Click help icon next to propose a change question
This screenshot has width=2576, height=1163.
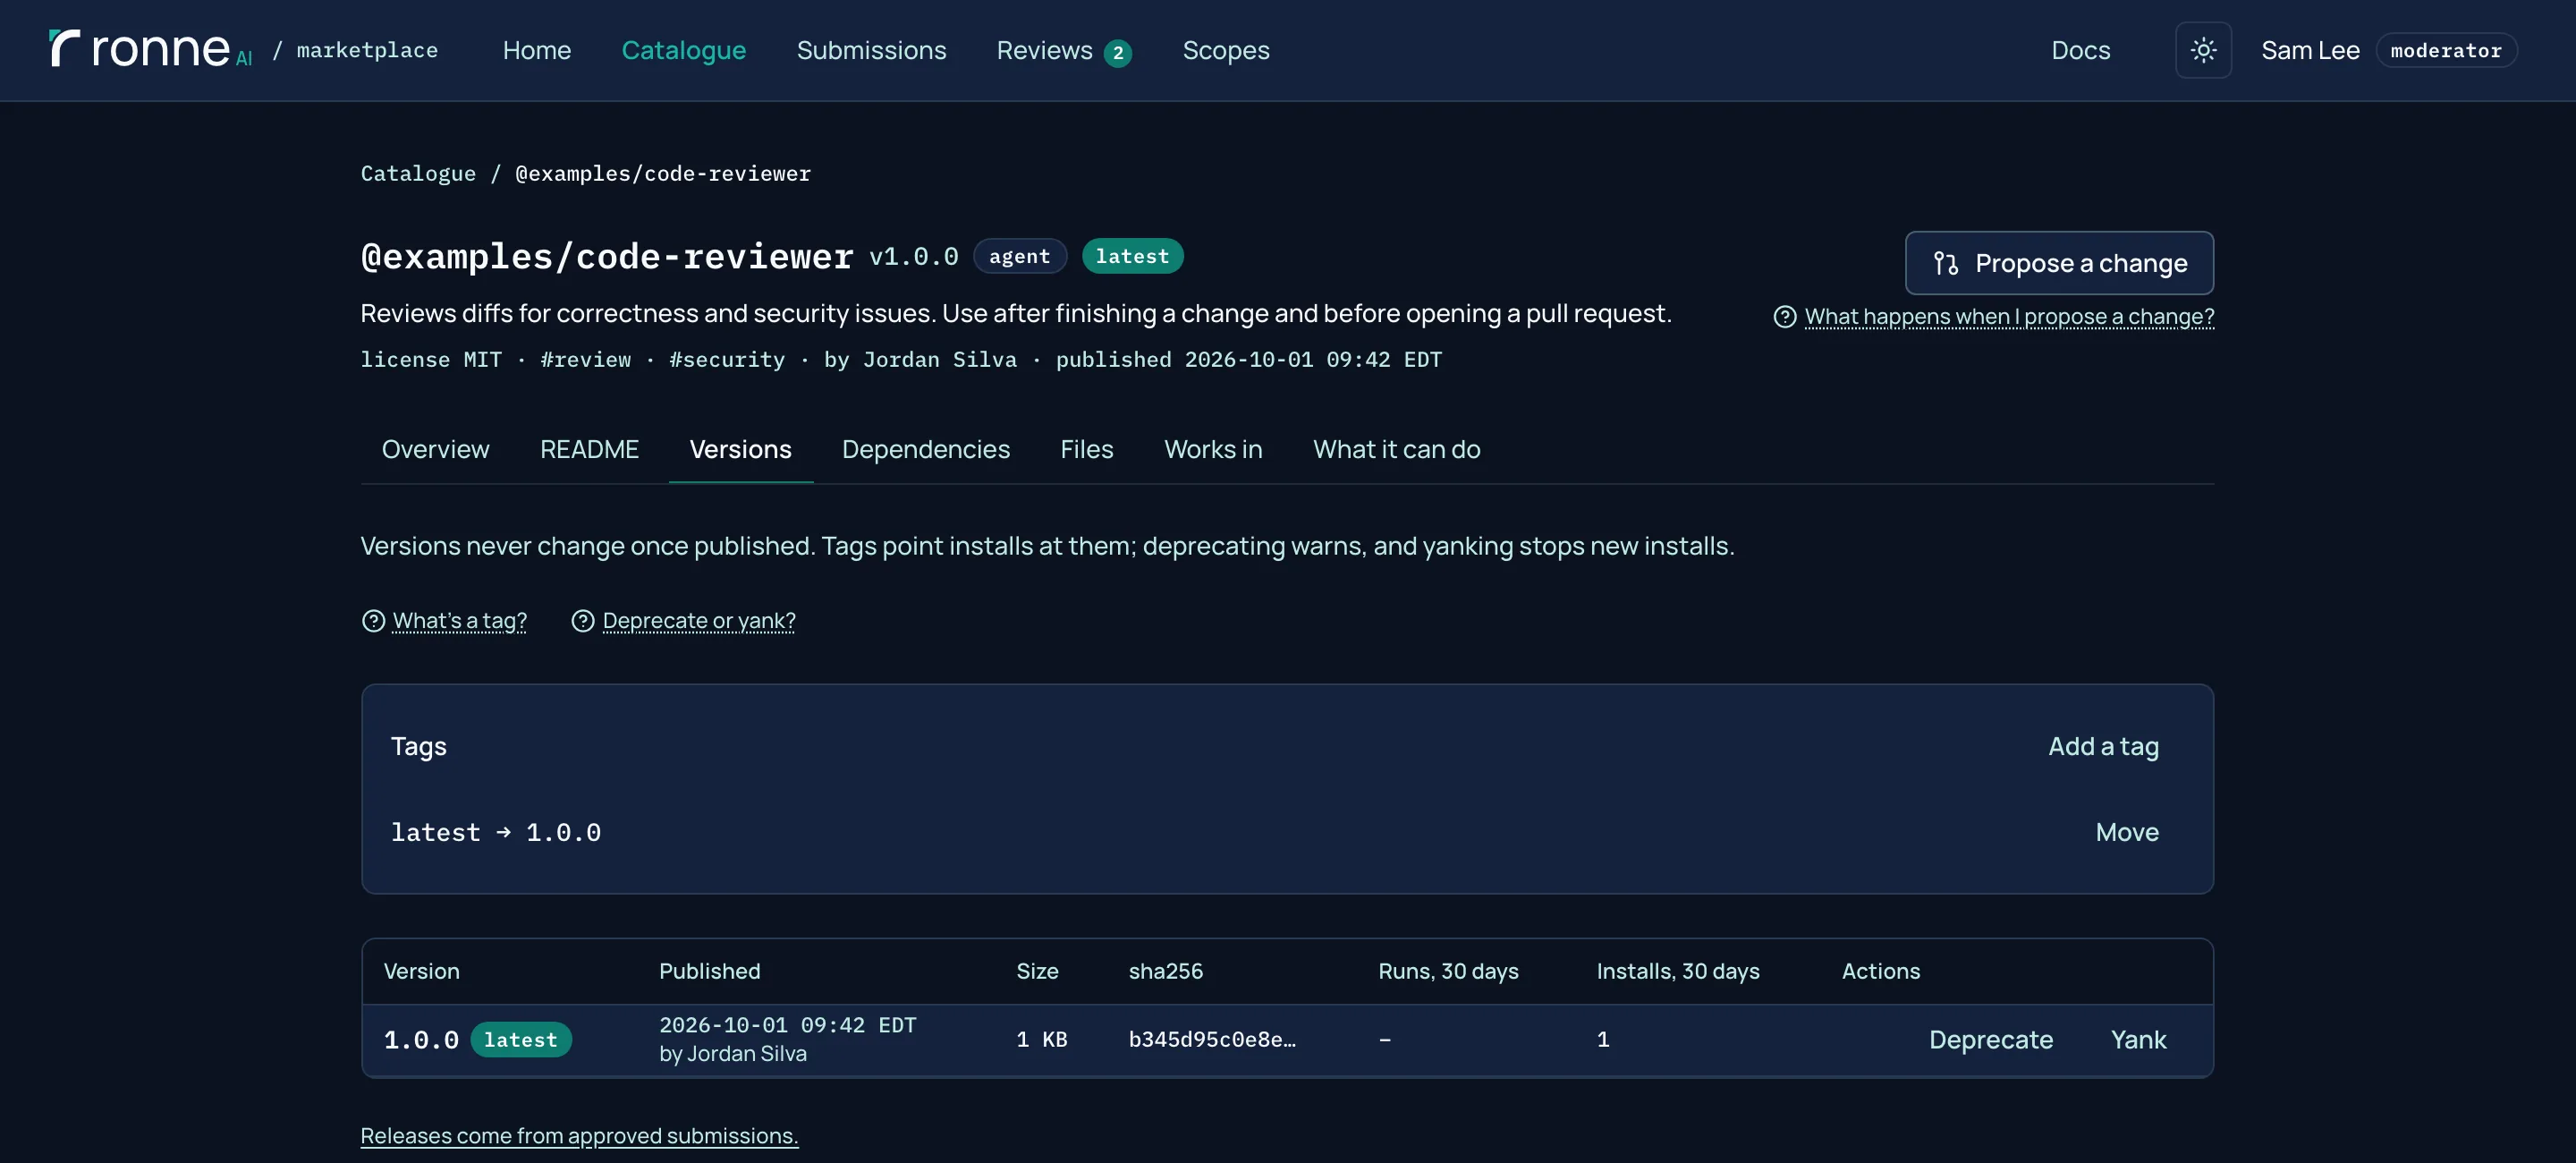(1785, 317)
